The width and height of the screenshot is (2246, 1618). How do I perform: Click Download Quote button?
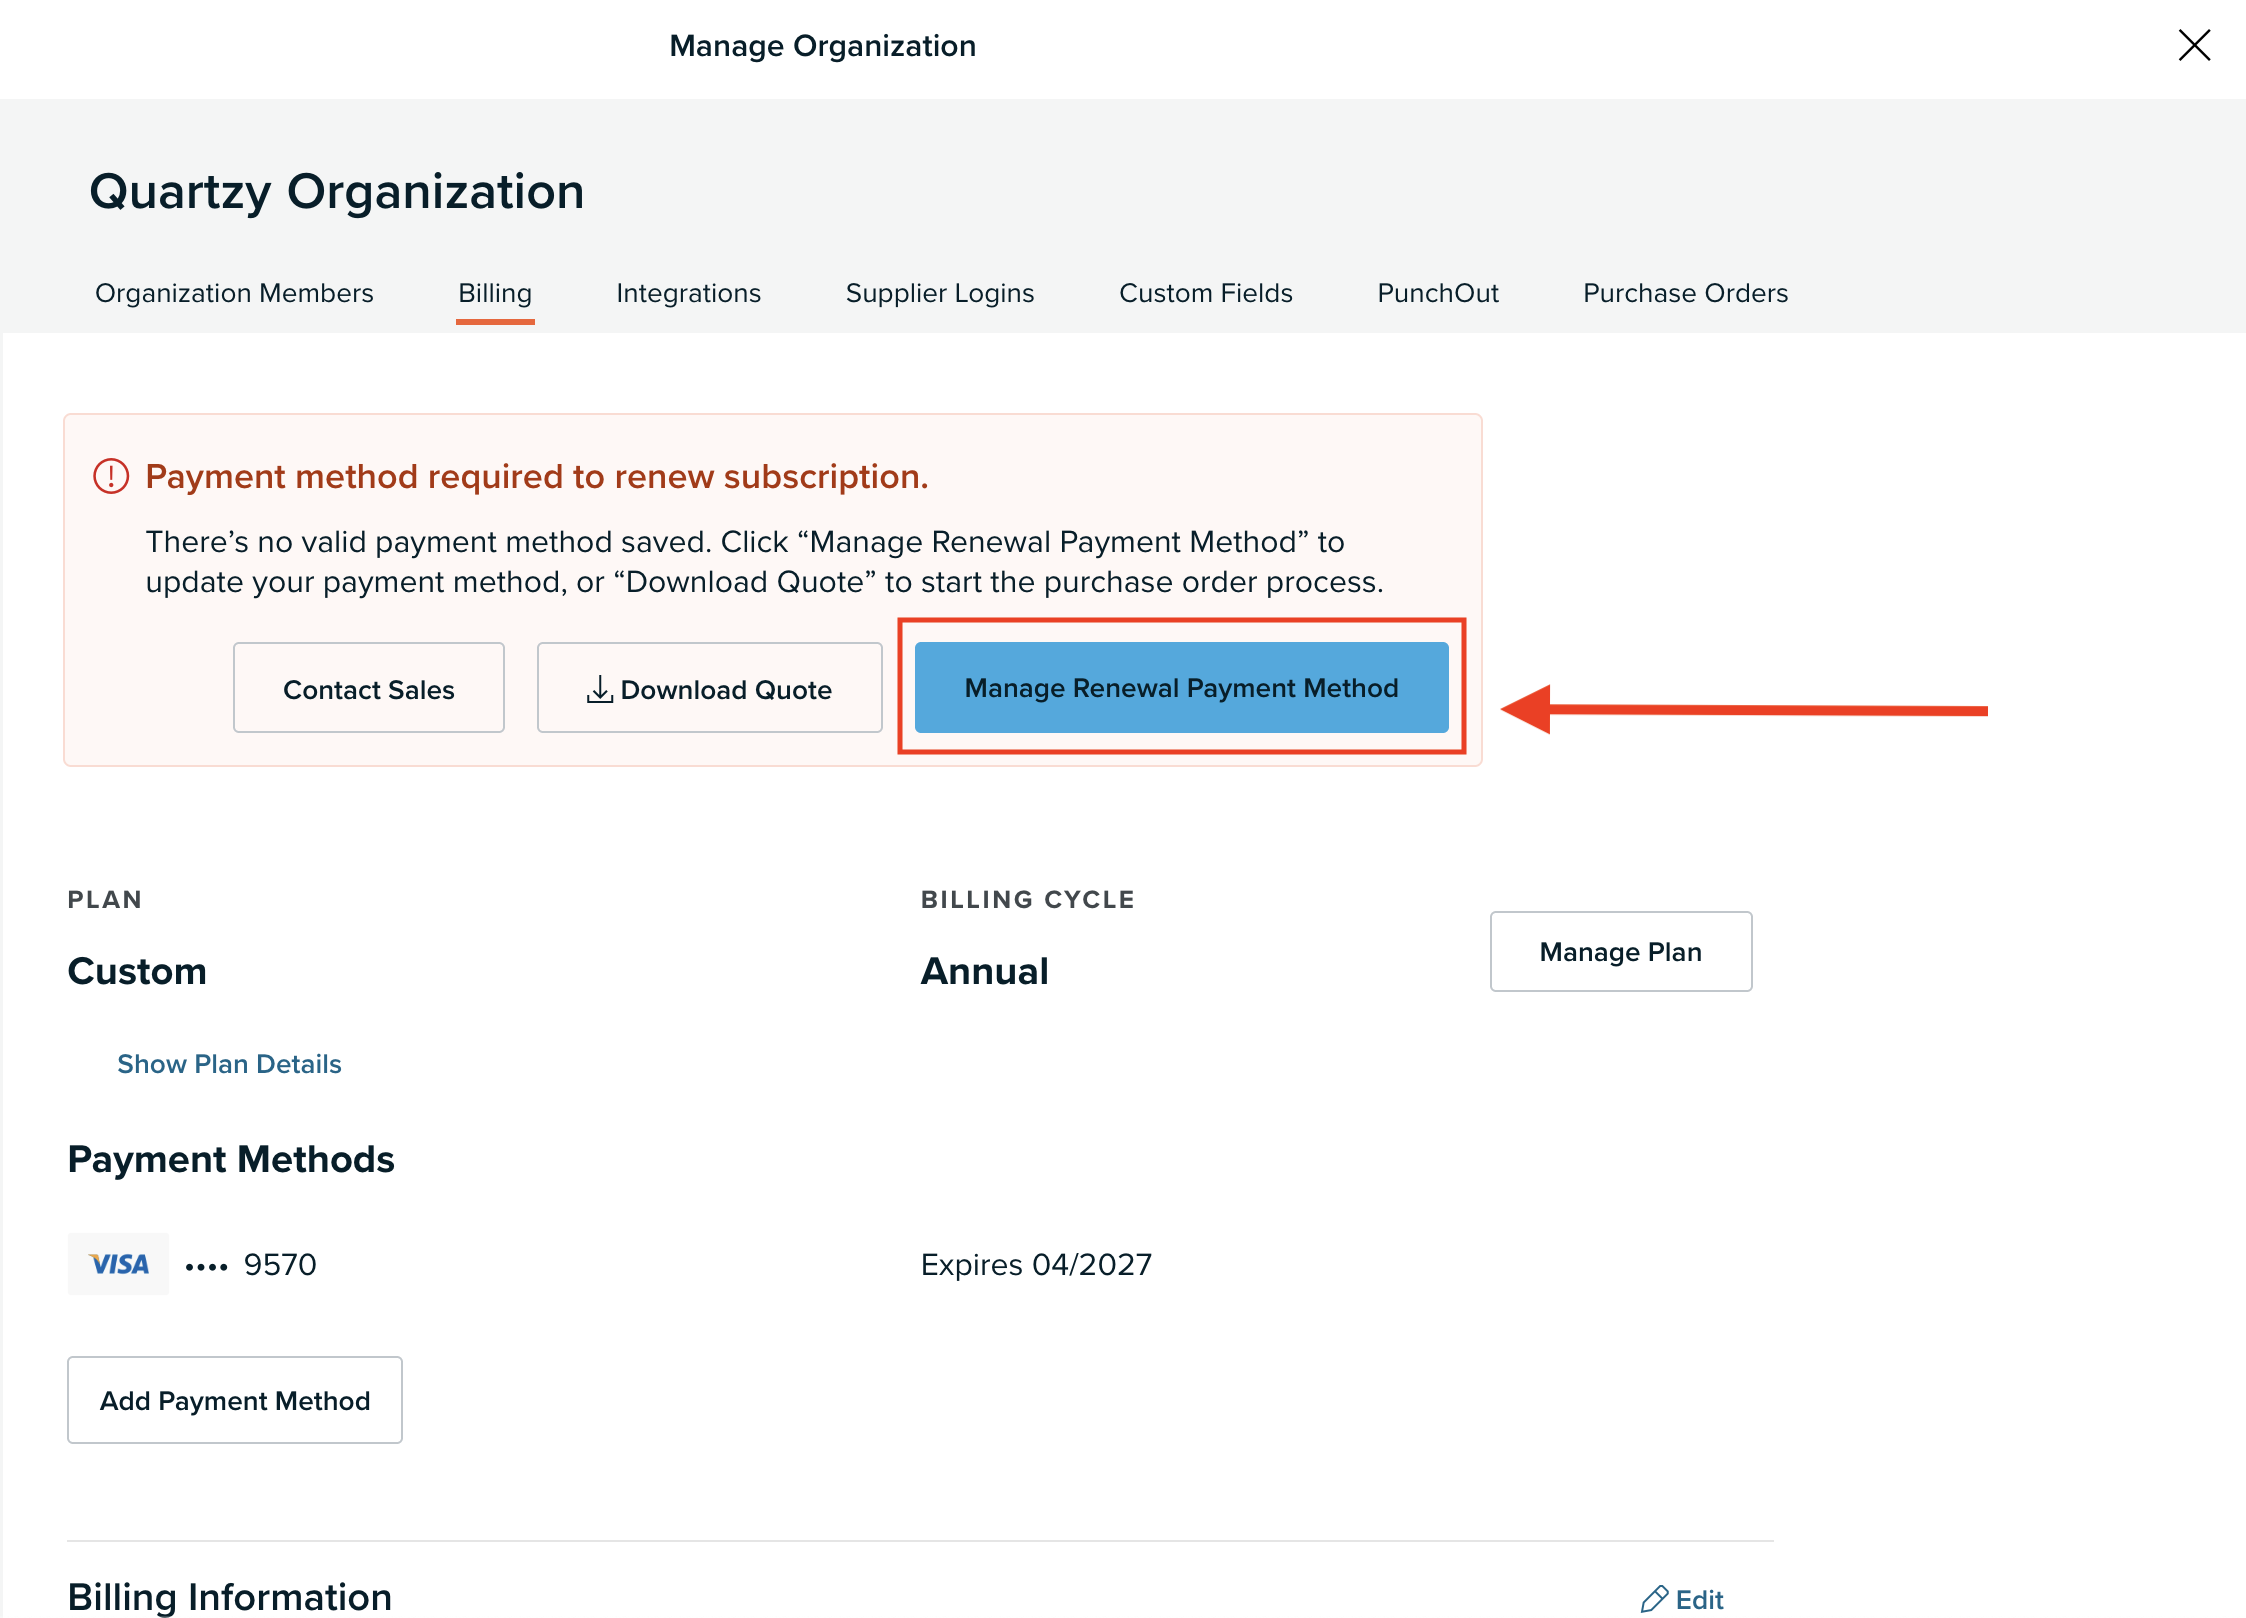pyautogui.click(x=710, y=688)
